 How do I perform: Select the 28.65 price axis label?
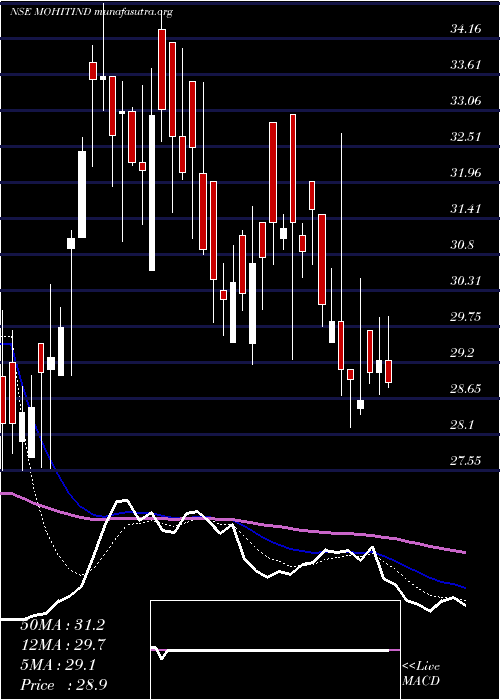tap(466, 388)
